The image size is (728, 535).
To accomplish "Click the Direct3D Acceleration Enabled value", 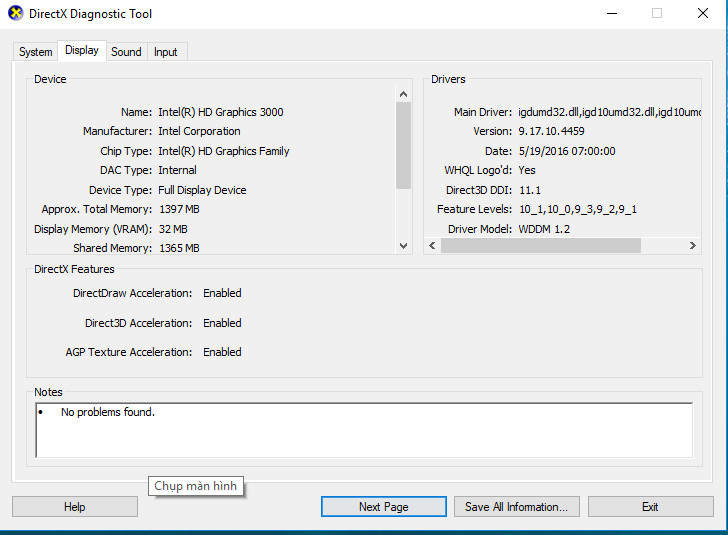I will (222, 323).
